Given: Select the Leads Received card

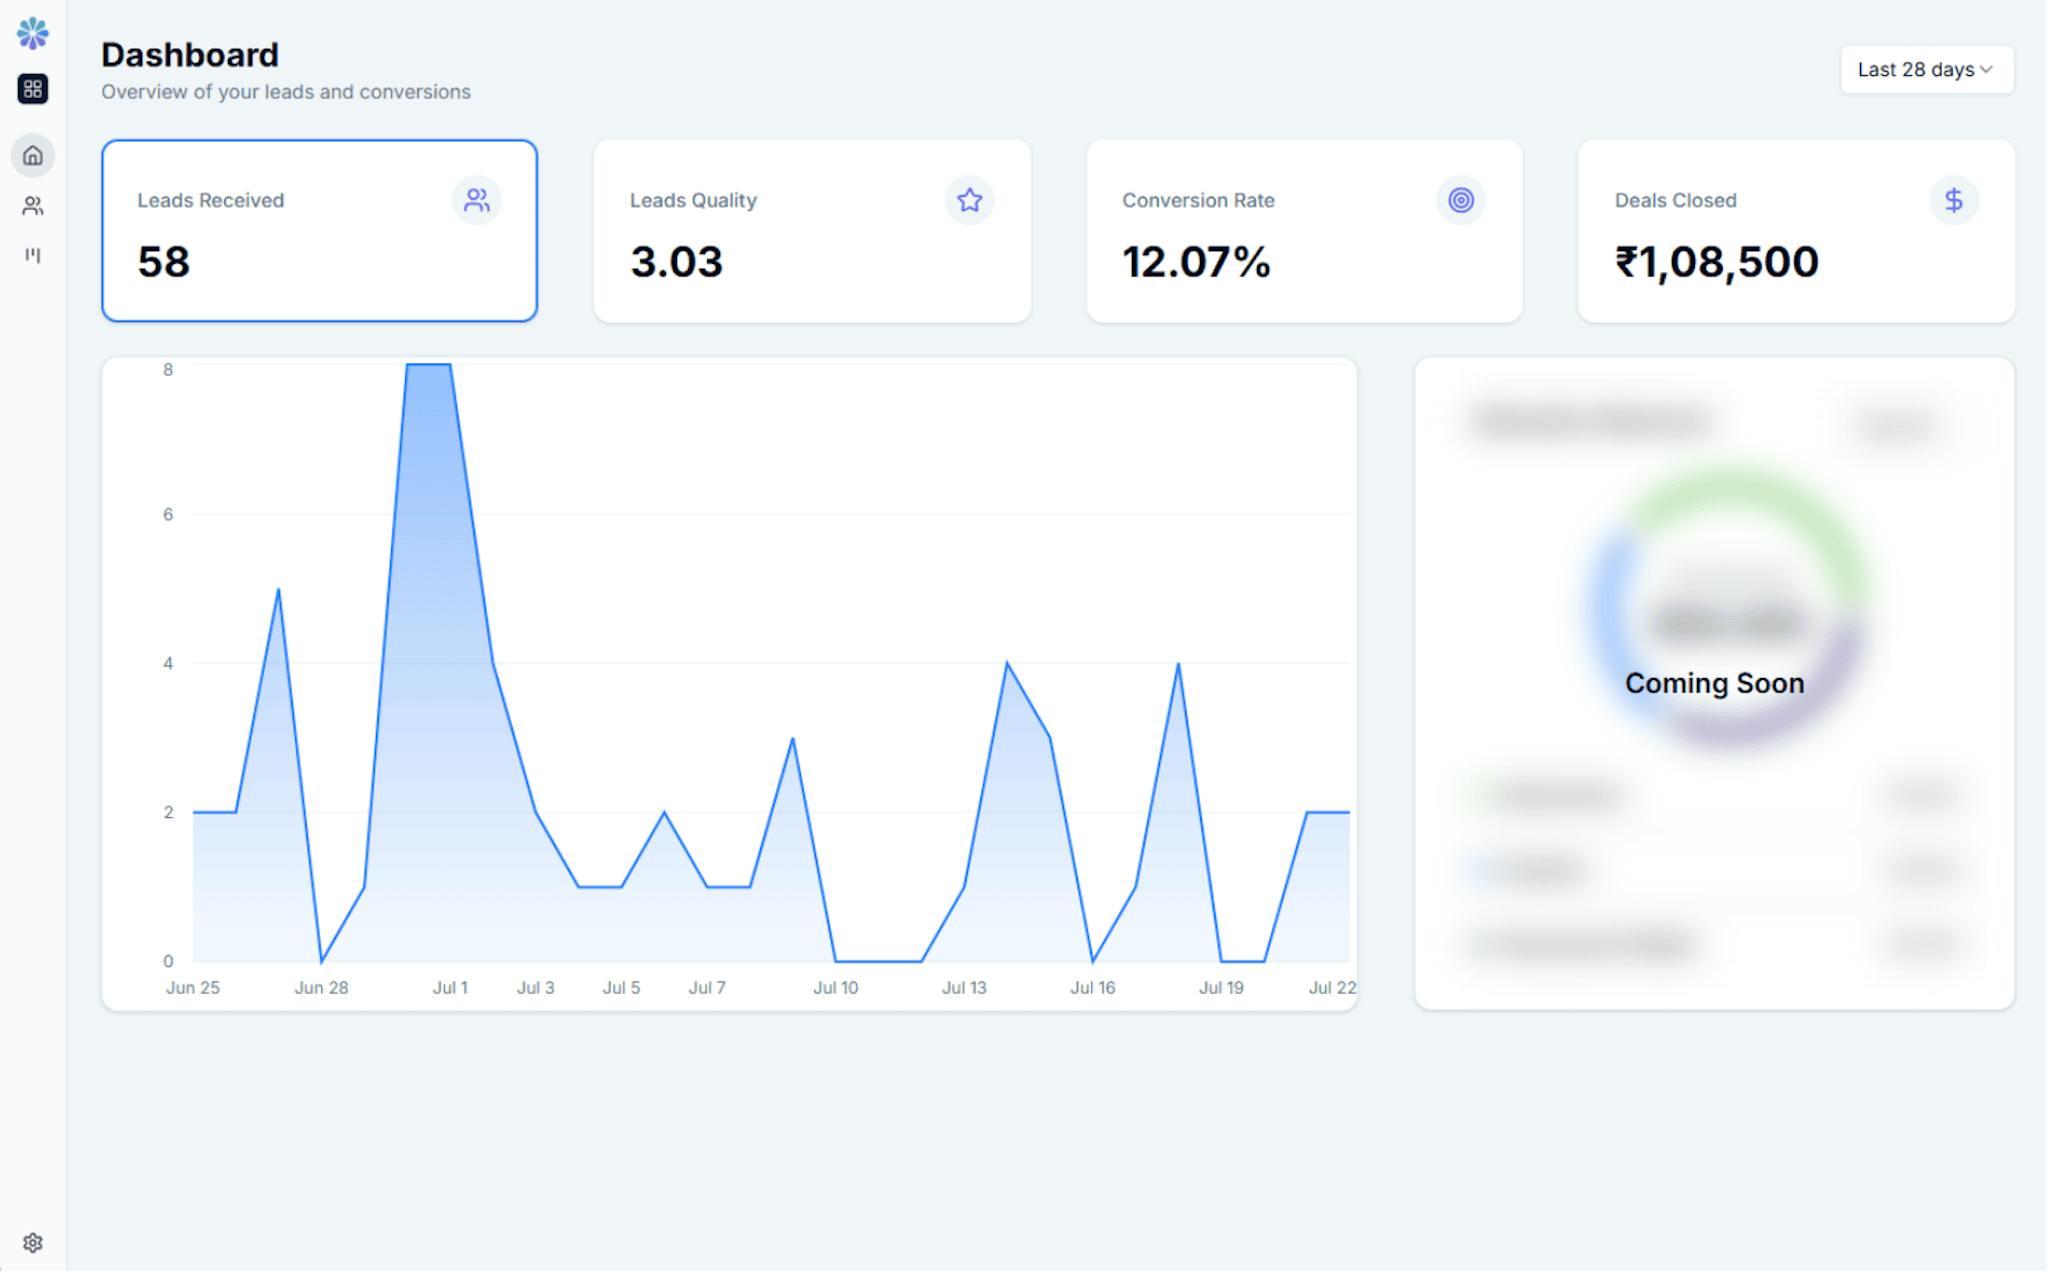Looking at the screenshot, I should (x=319, y=231).
